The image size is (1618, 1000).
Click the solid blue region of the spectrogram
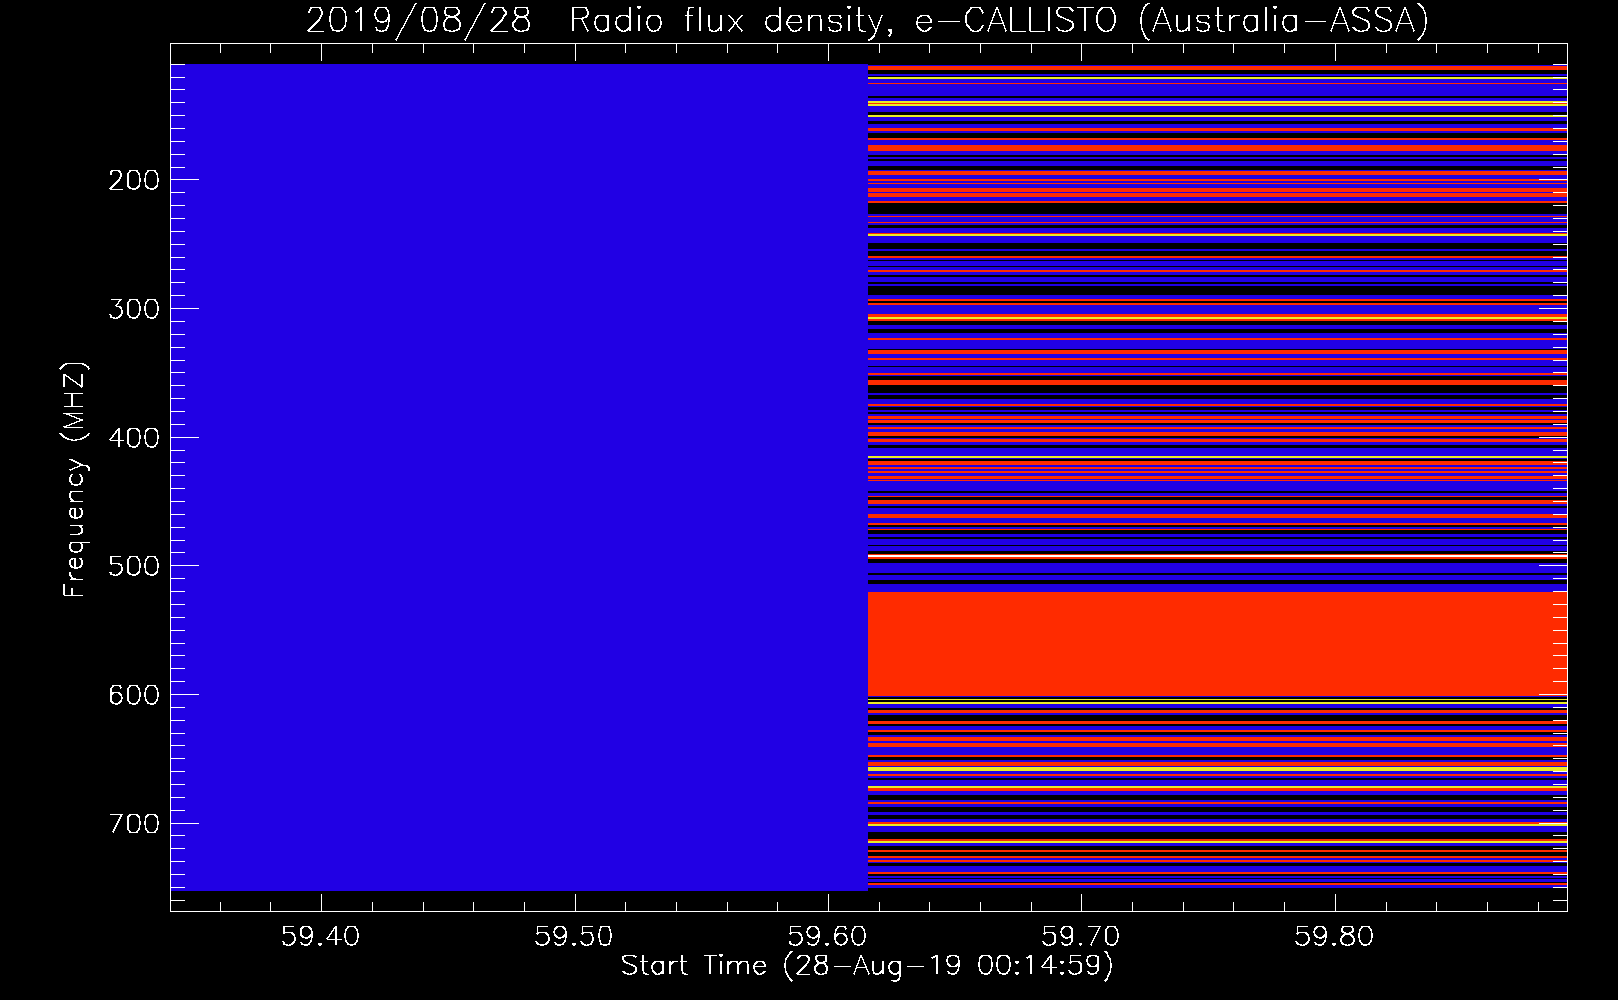[x=519, y=477]
